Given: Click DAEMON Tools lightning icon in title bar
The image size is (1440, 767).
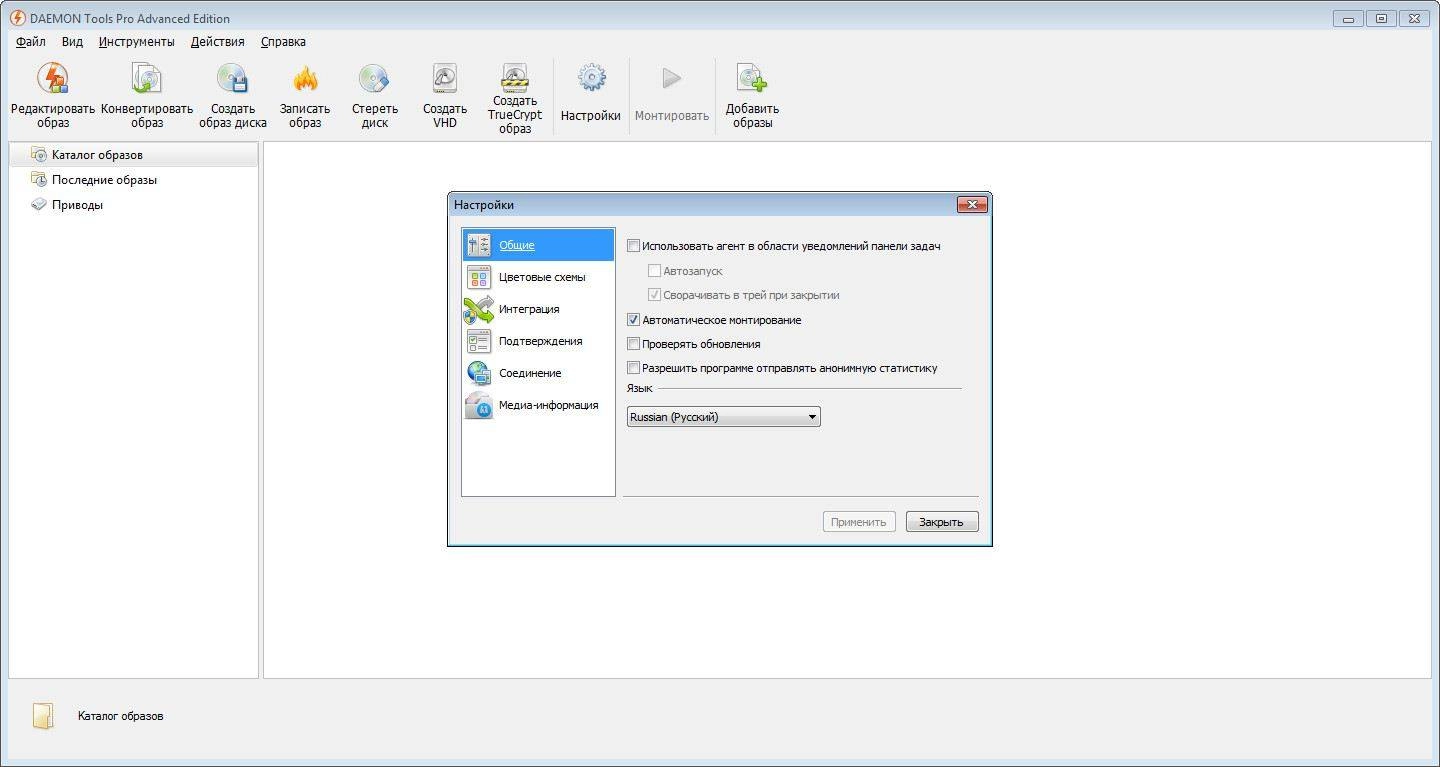Looking at the screenshot, I should [x=17, y=18].
